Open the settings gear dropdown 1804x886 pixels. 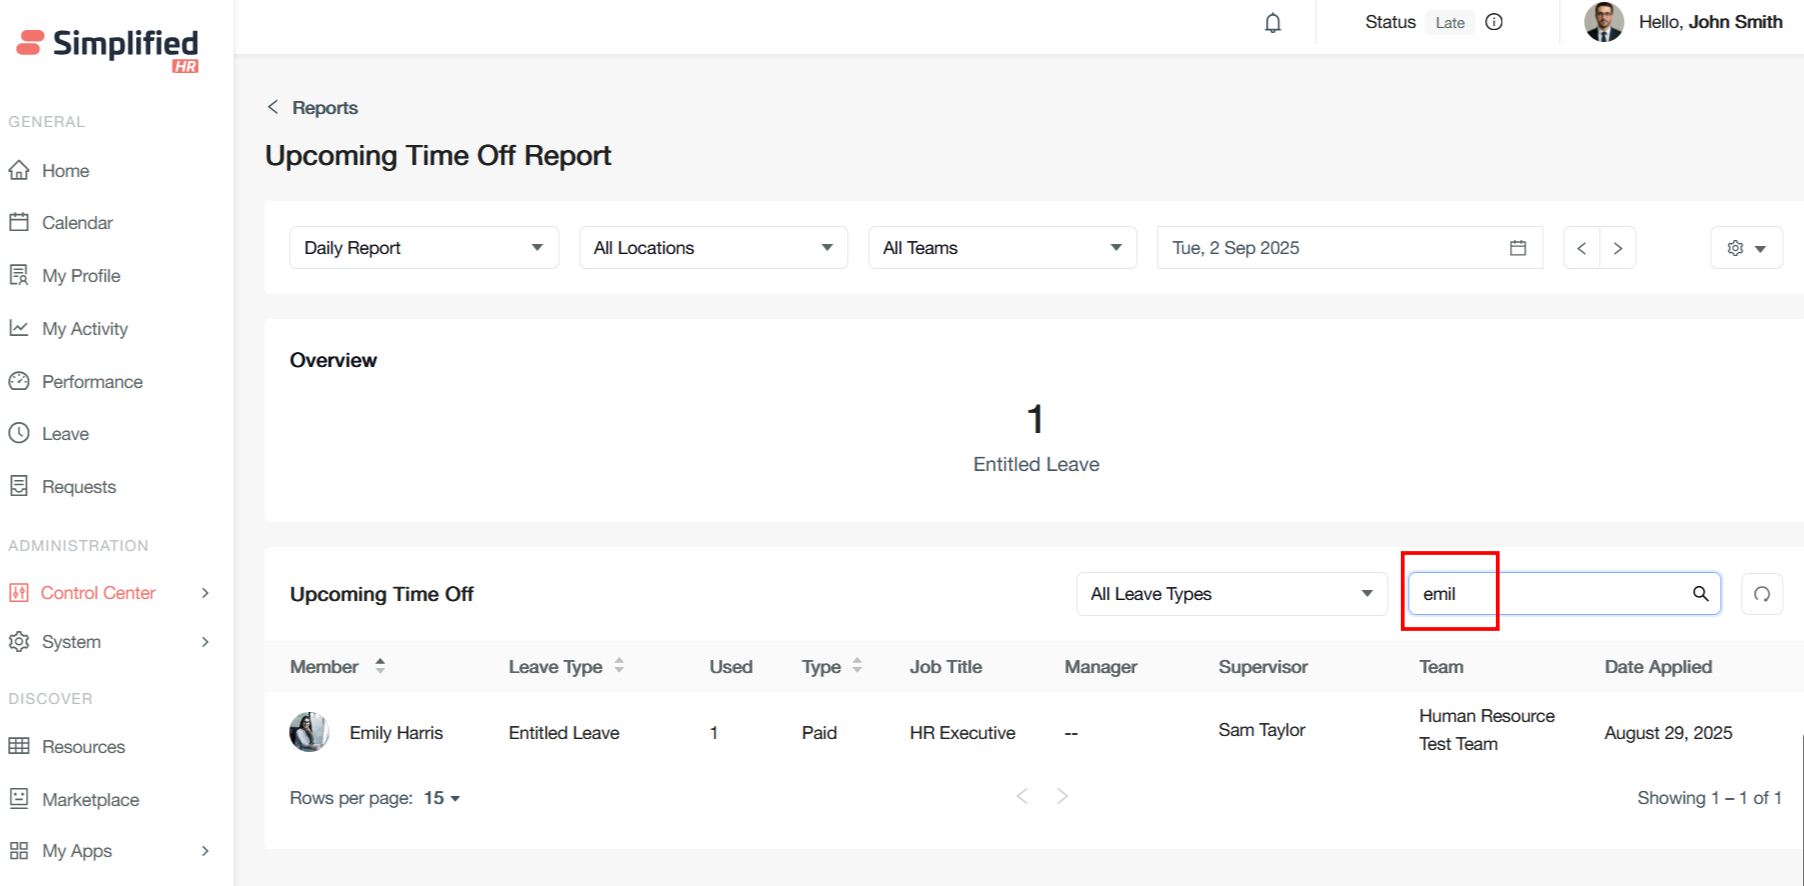(1746, 248)
